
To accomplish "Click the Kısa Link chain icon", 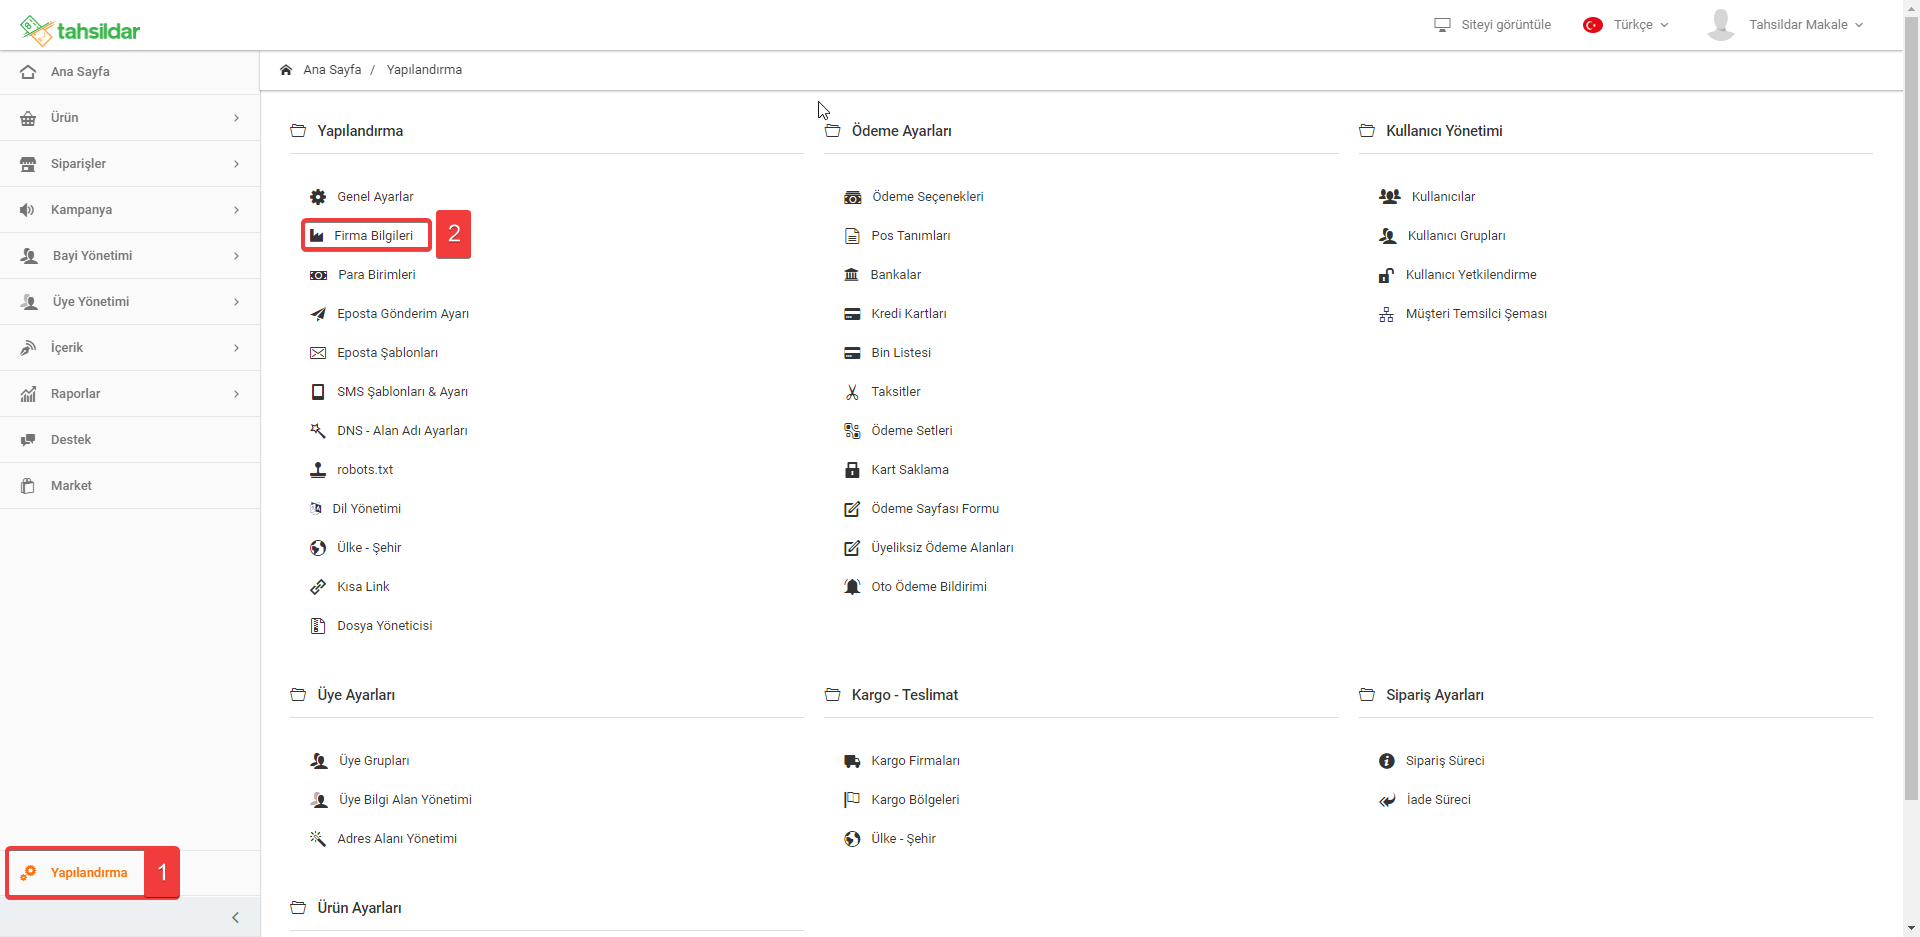I will (x=318, y=587).
